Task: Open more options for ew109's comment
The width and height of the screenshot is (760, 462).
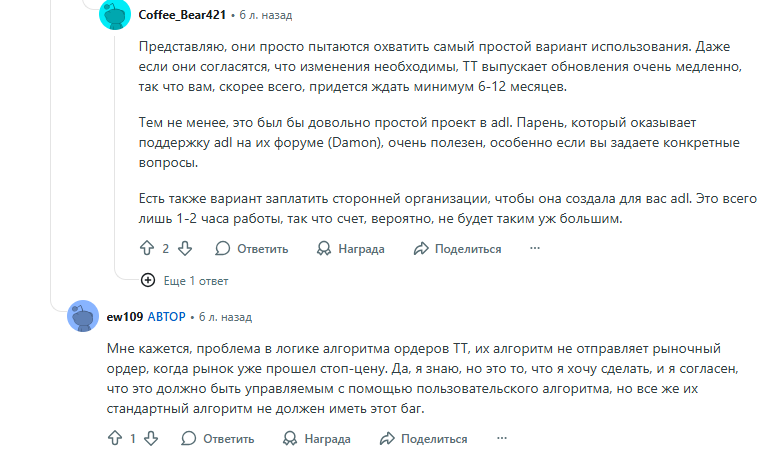Action: pyautogui.click(x=499, y=438)
